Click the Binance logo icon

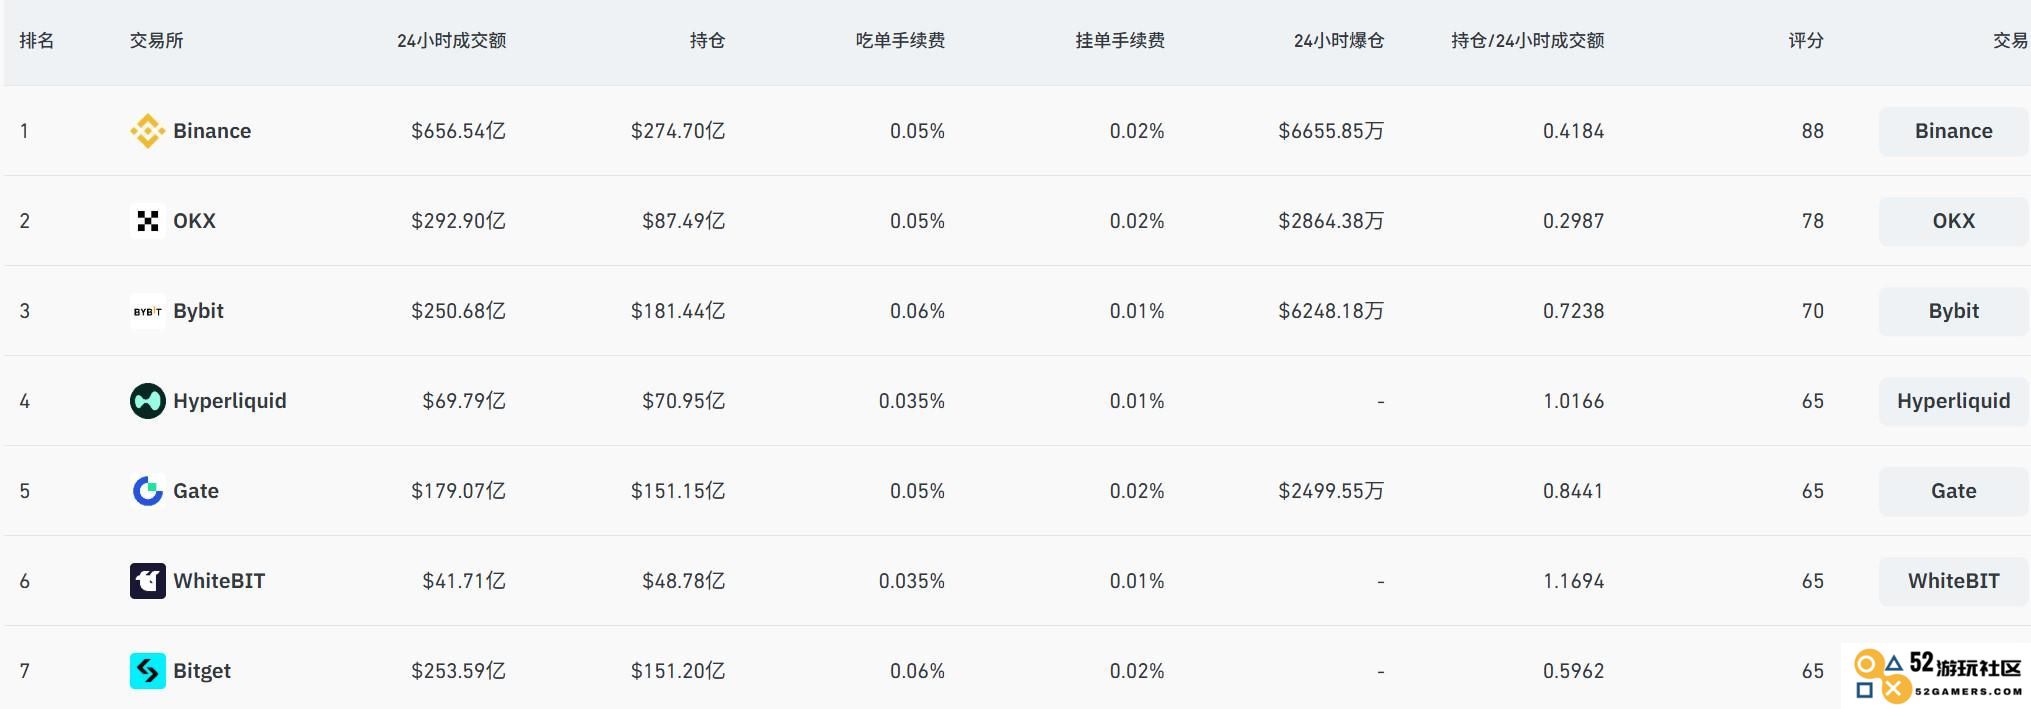point(148,131)
